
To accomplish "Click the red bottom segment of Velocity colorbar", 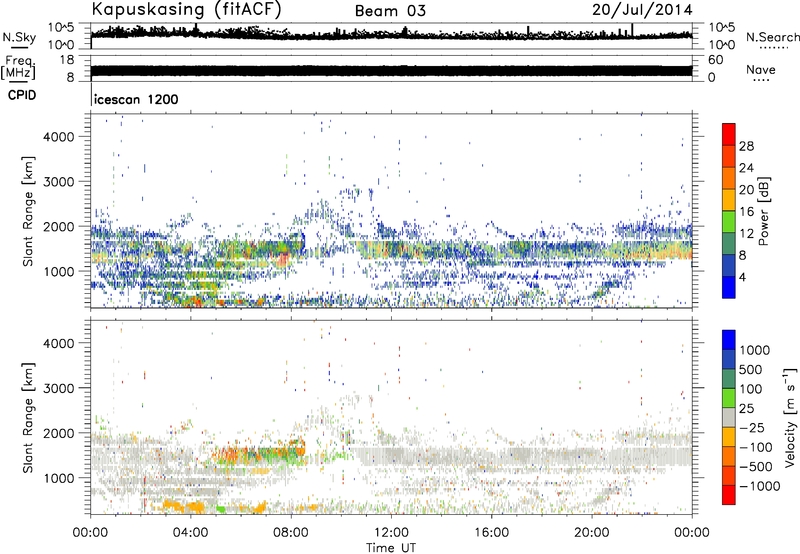I will 729,495.
